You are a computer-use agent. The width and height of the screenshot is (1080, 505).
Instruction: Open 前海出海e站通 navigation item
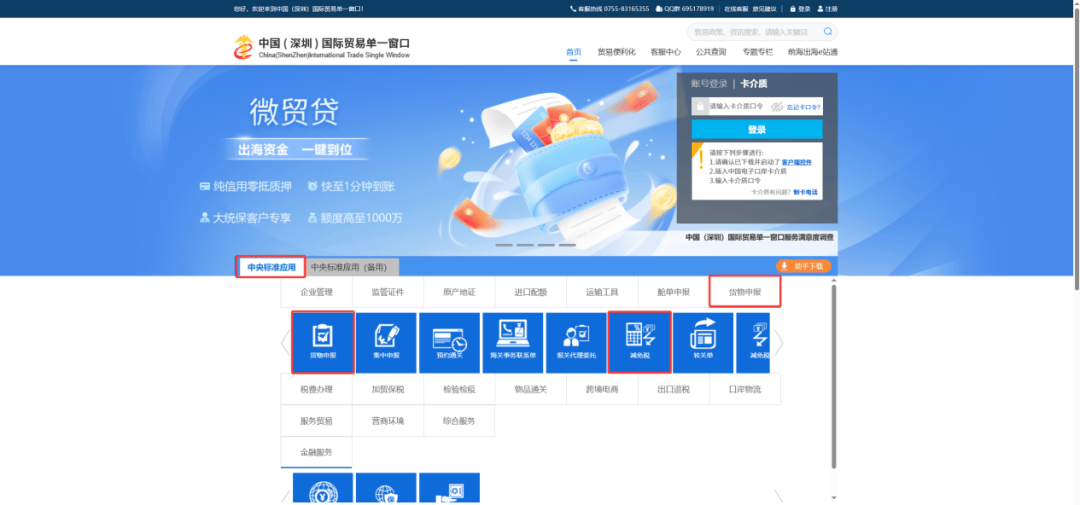[813, 52]
